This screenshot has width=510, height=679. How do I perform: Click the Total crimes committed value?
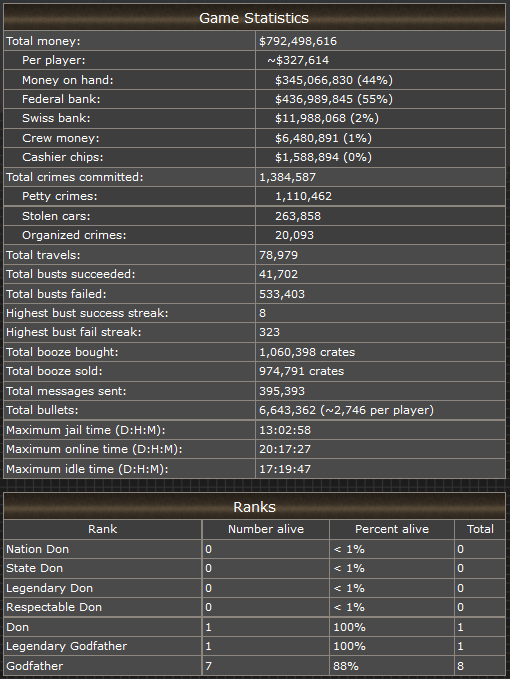(x=287, y=177)
